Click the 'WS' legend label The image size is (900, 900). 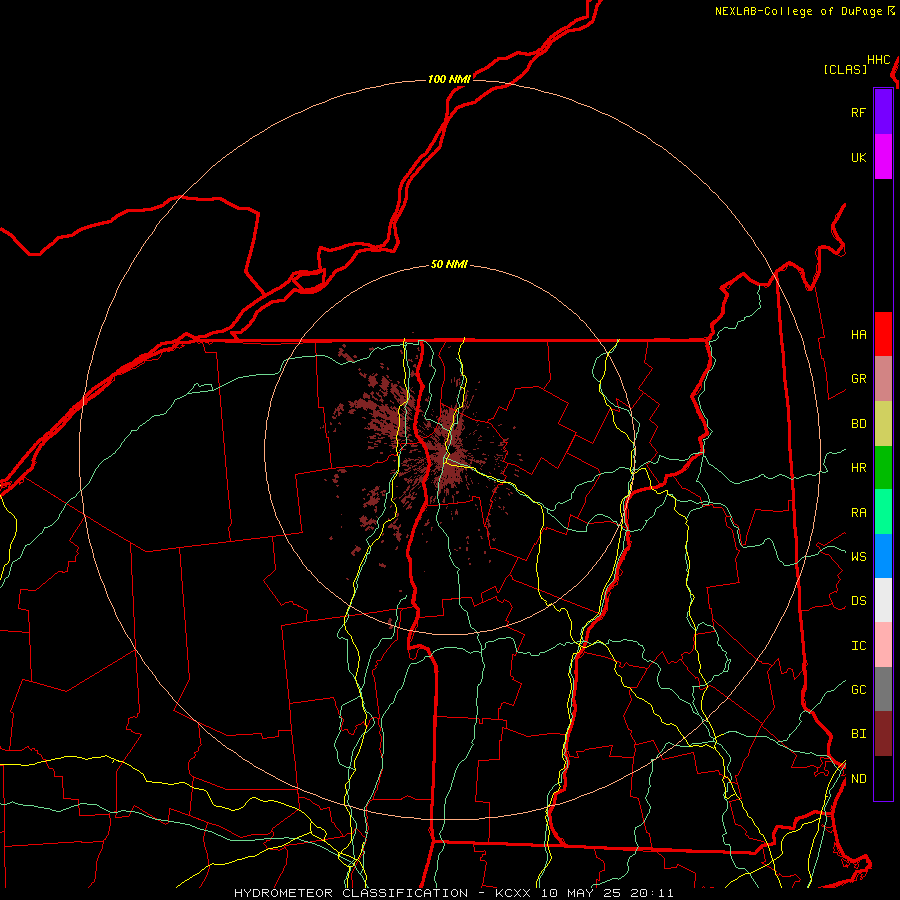point(858,556)
